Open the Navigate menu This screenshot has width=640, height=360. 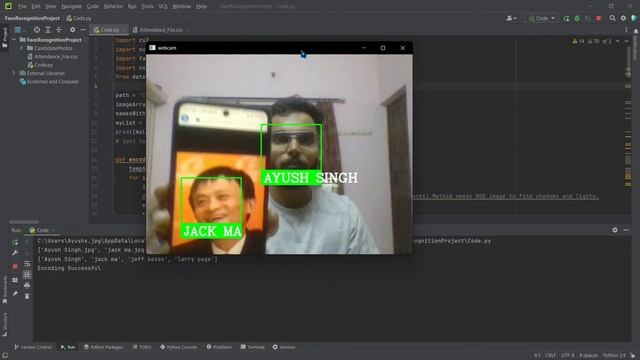pyautogui.click(x=71, y=7)
